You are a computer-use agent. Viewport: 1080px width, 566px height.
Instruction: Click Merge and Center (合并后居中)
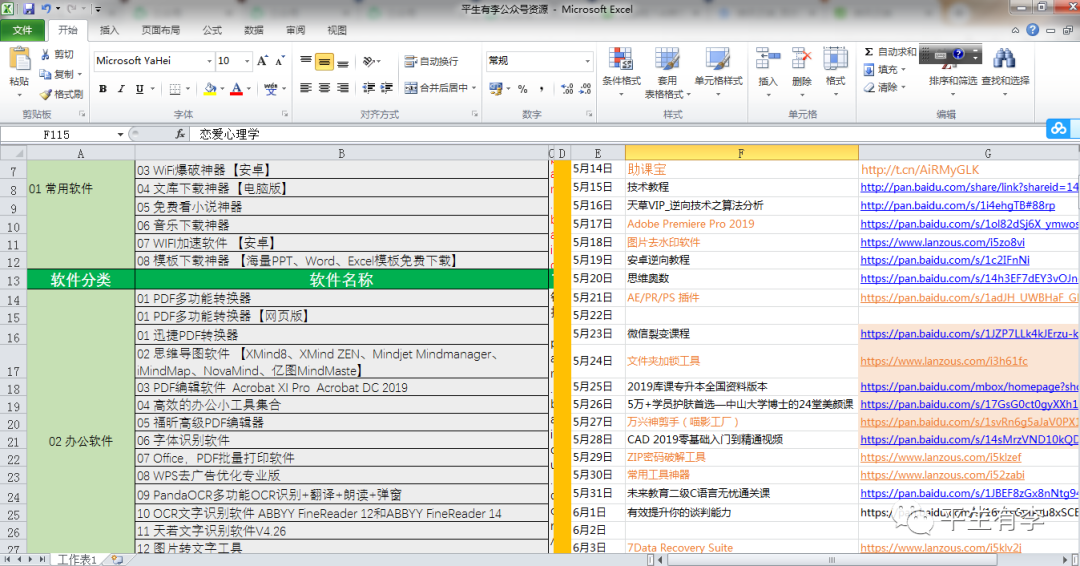(x=436, y=88)
